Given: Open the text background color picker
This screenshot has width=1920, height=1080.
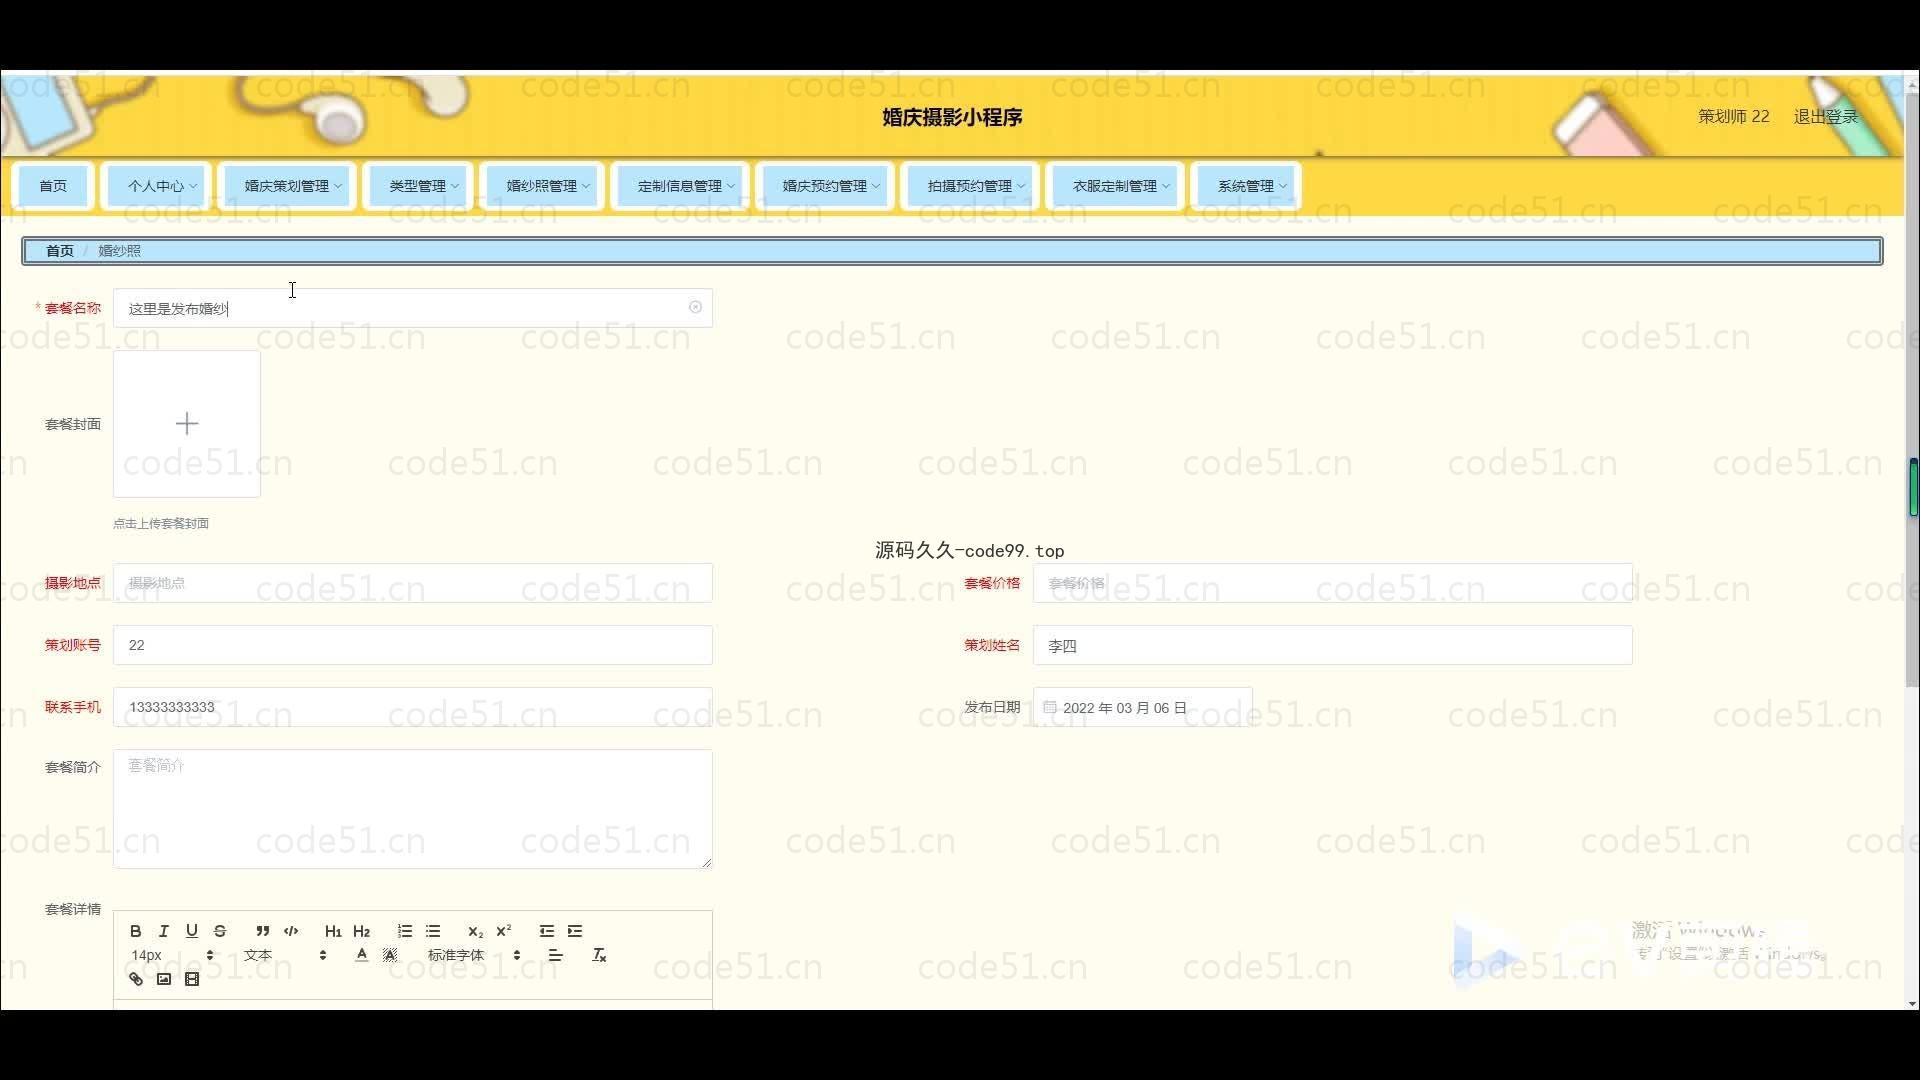Looking at the screenshot, I should (x=390, y=955).
